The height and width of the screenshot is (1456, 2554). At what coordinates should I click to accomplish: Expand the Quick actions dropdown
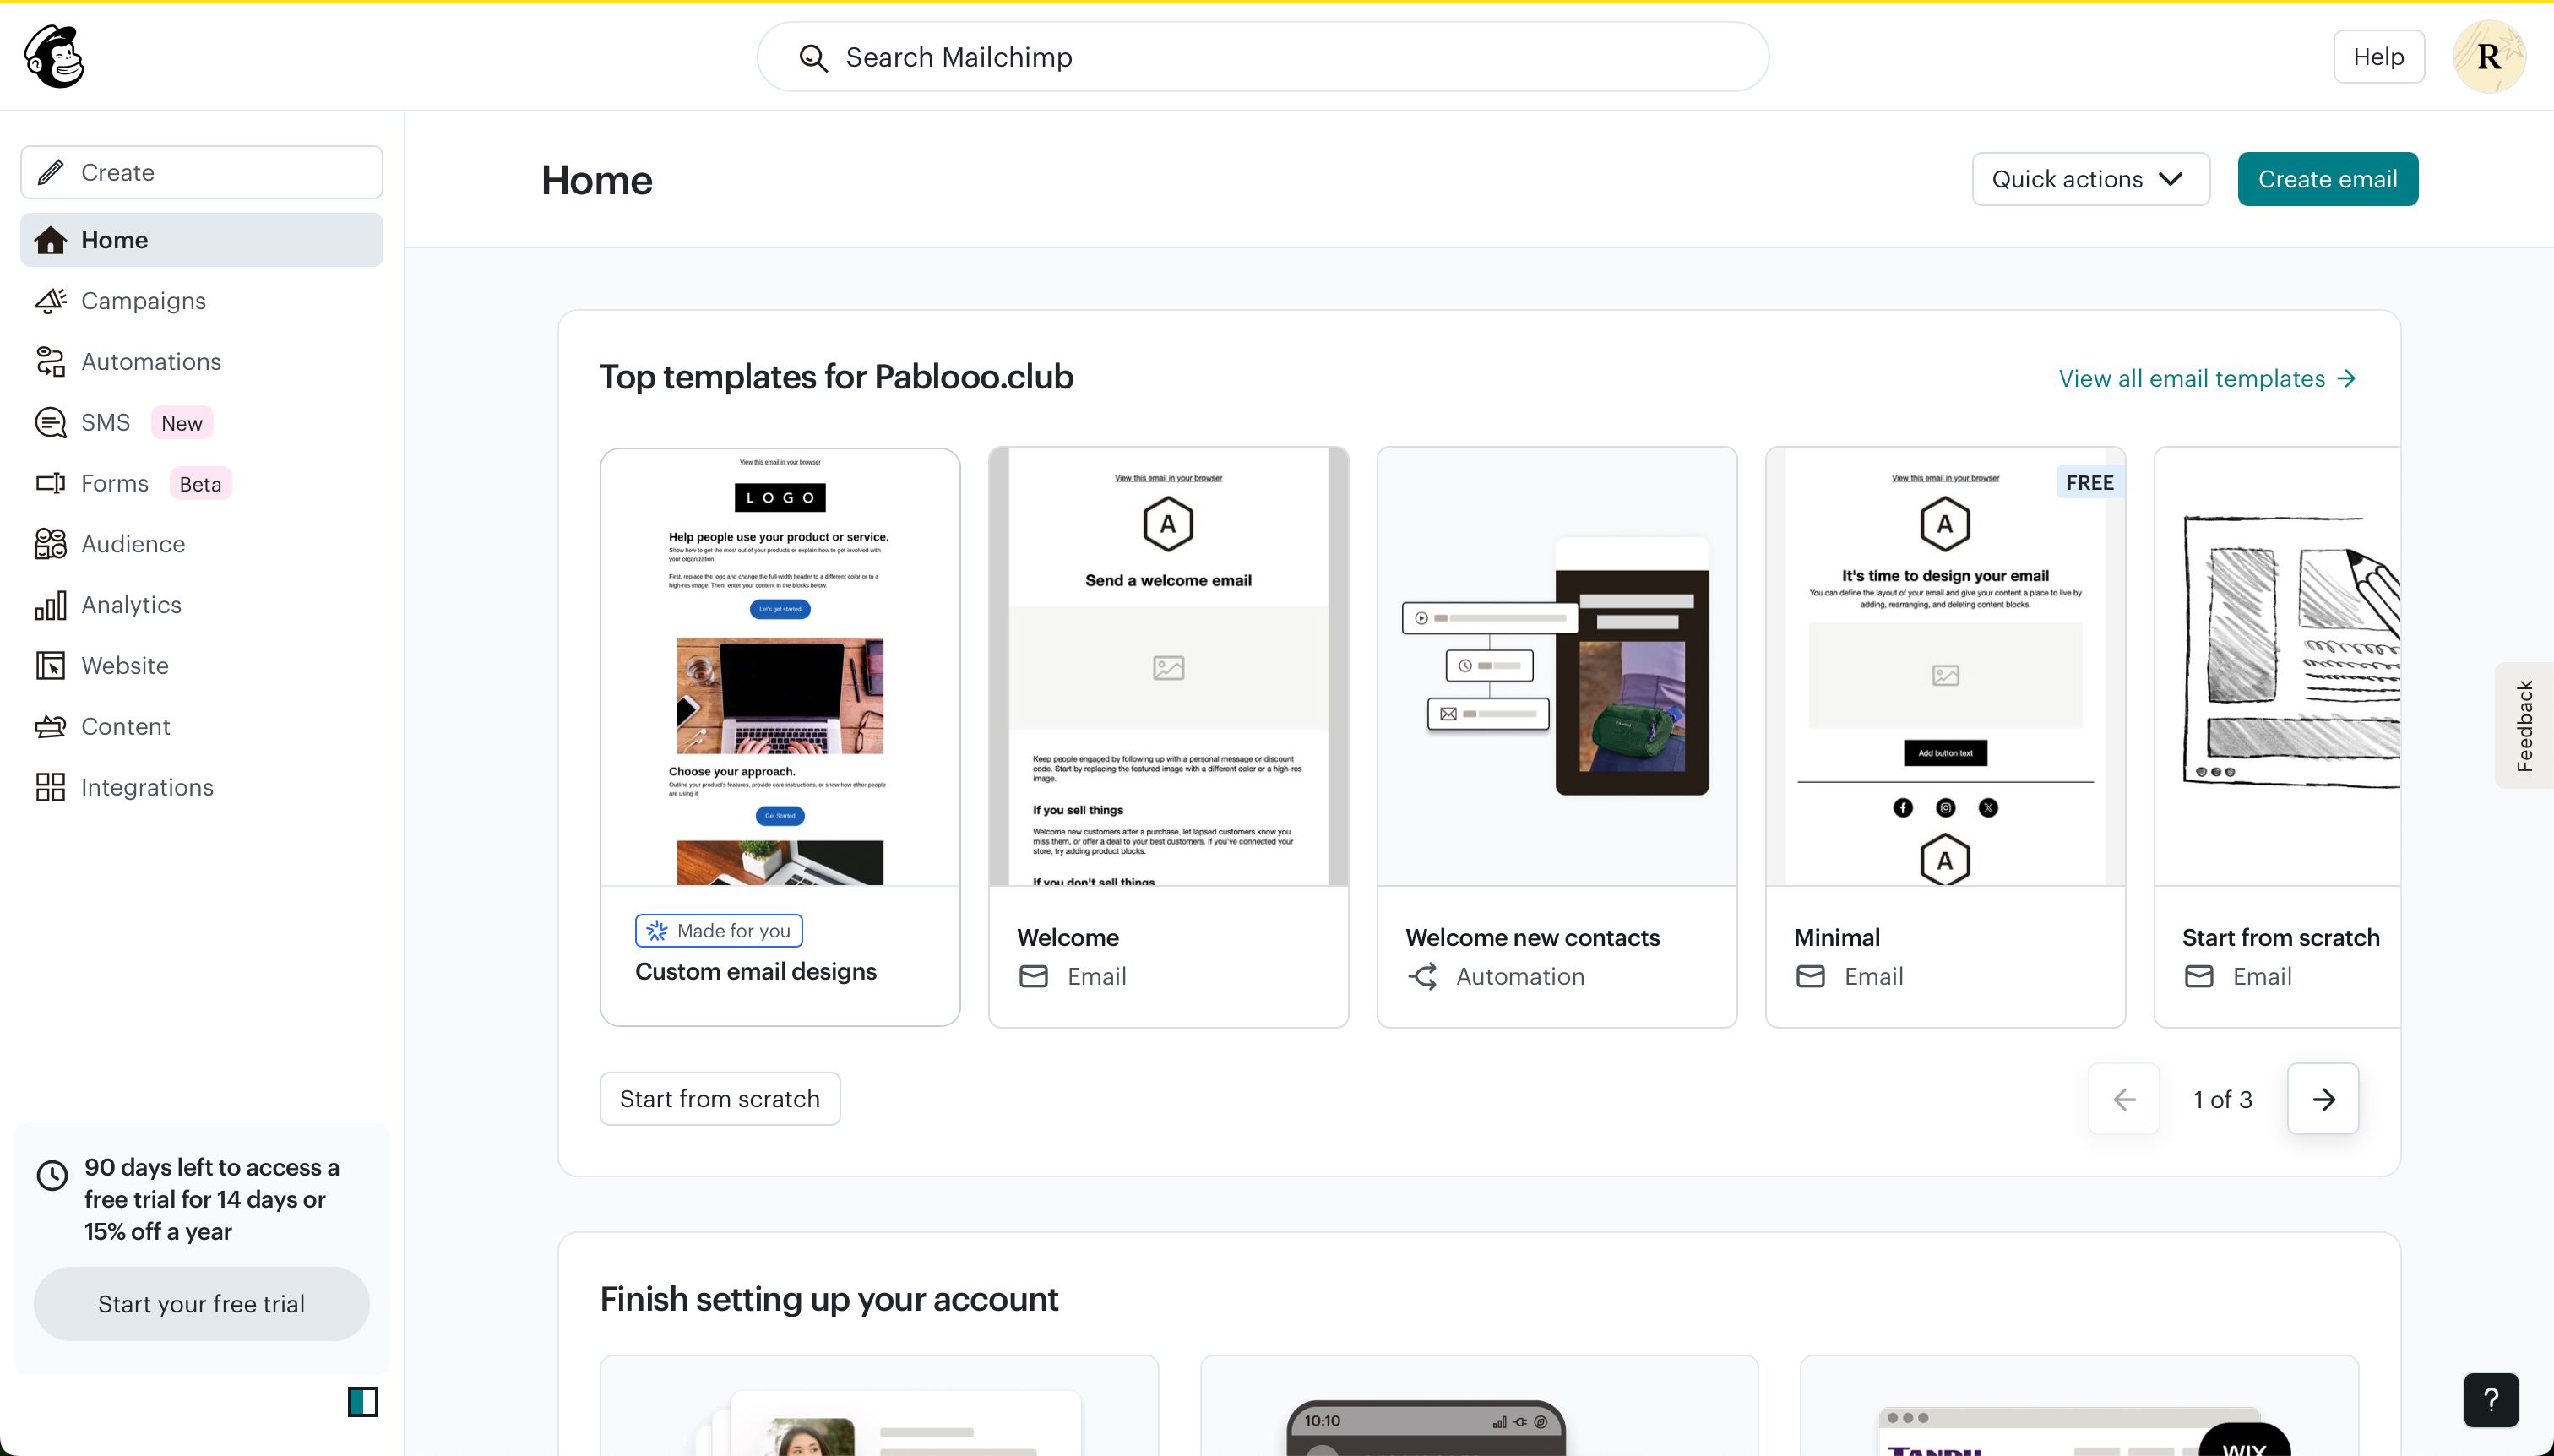point(2090,179)
